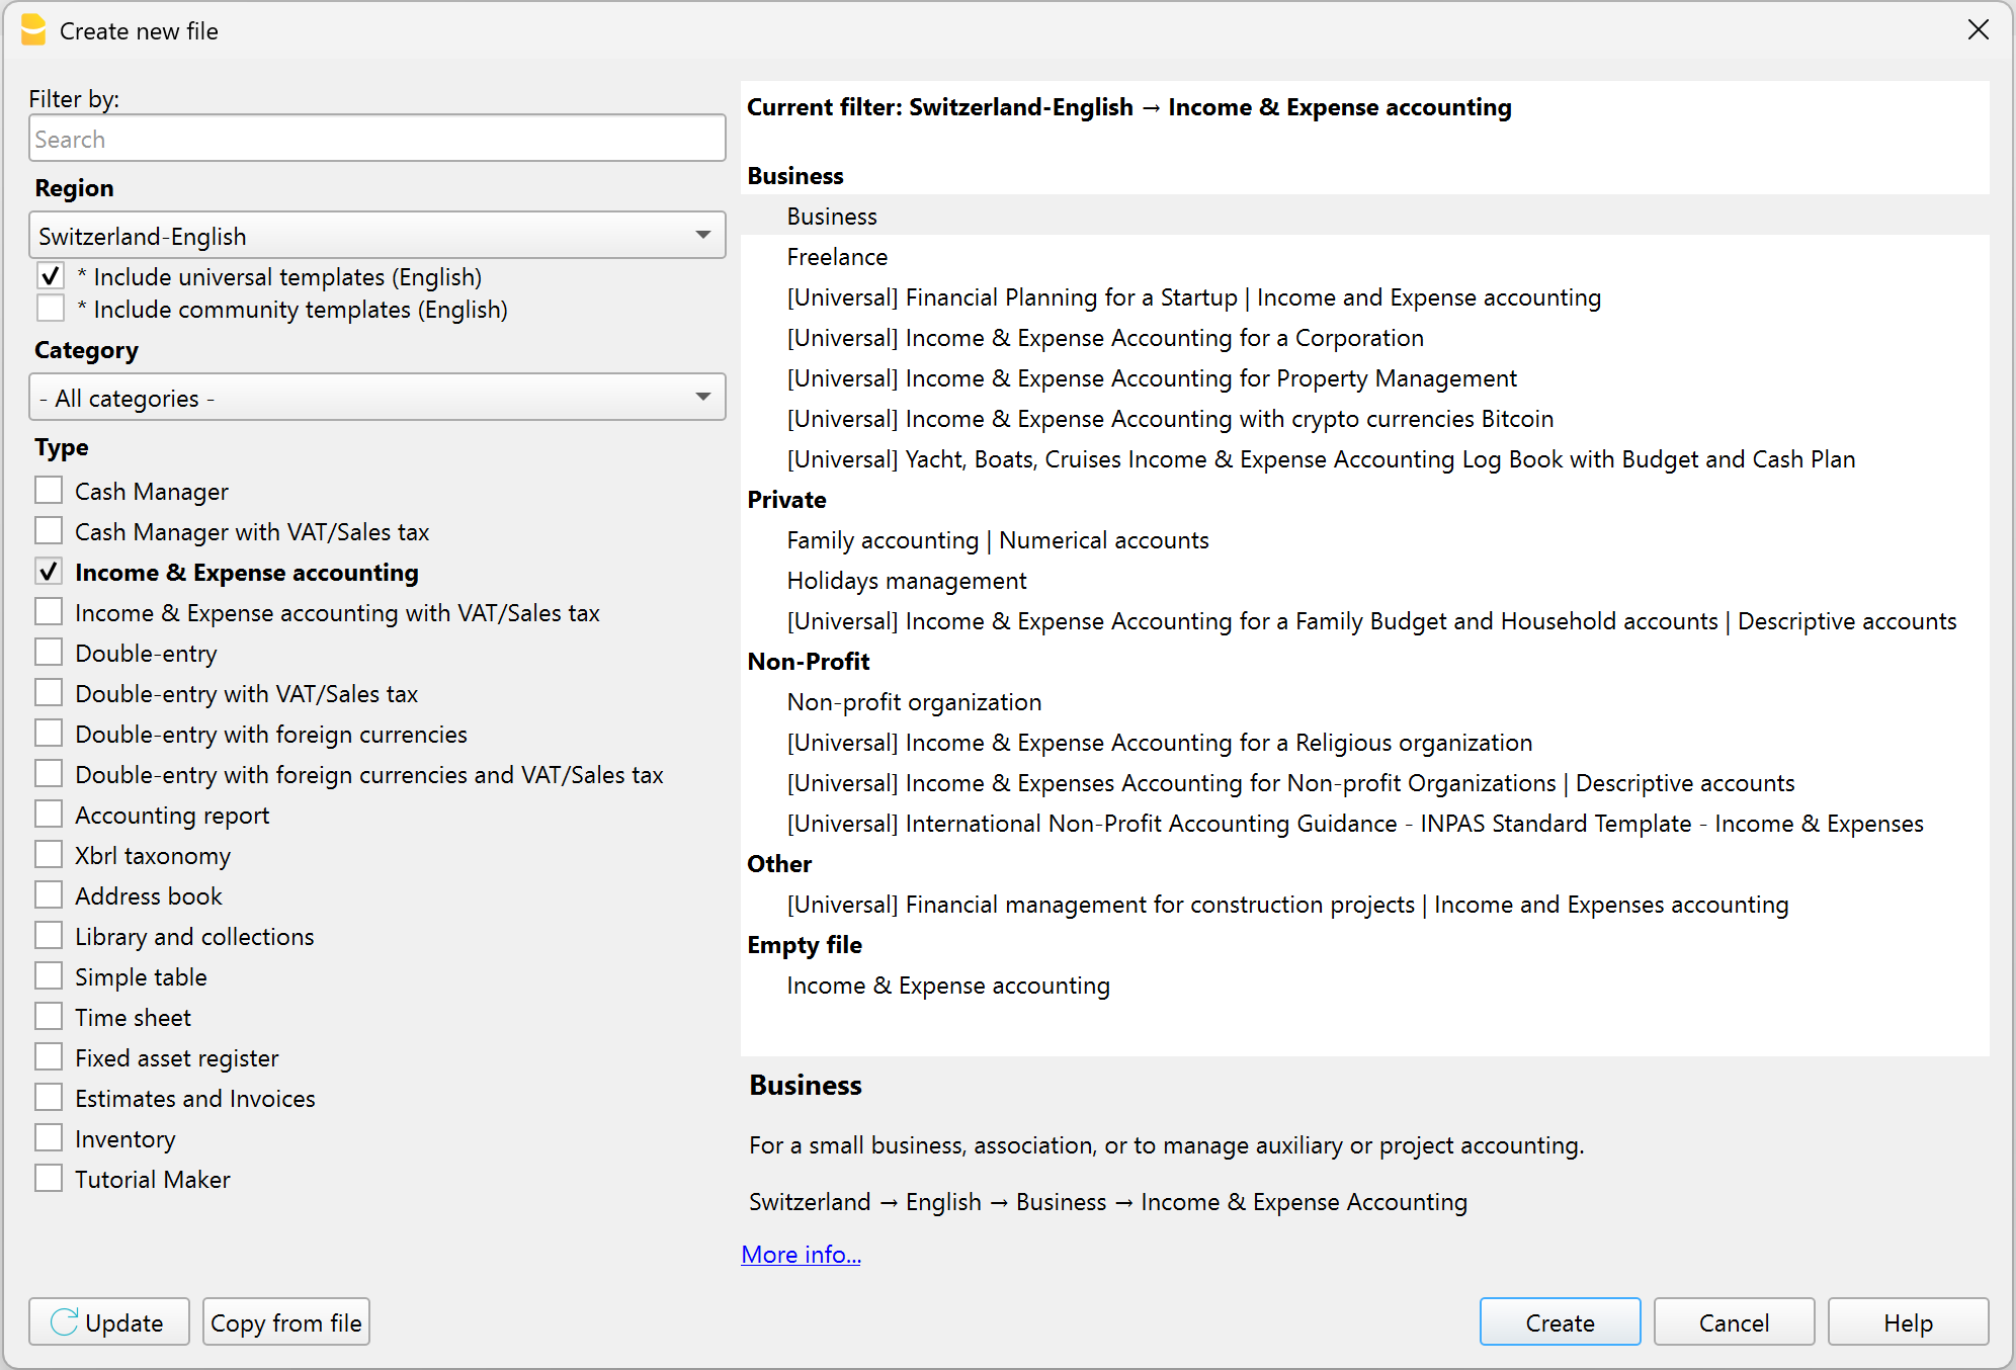Close the Create new file dialog
This screenshot has width=2016, height=1370.
[x=1977, y=30]
